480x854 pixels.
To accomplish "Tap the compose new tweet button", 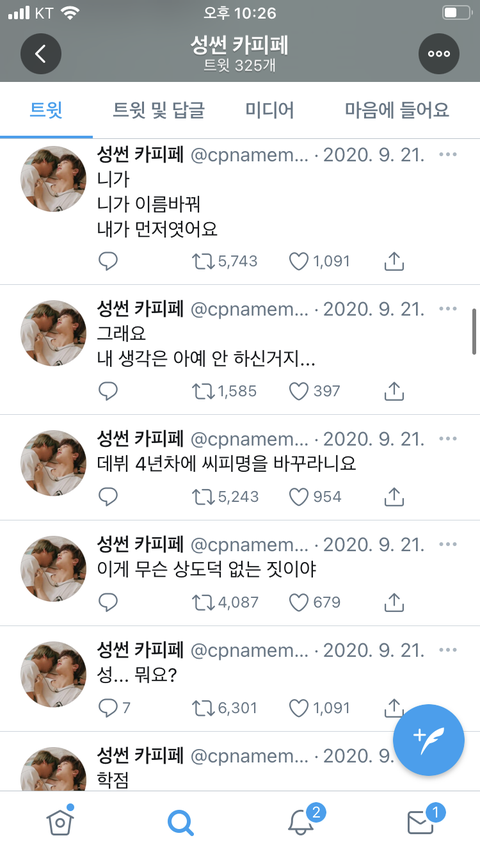I will (x=429, y=741).
